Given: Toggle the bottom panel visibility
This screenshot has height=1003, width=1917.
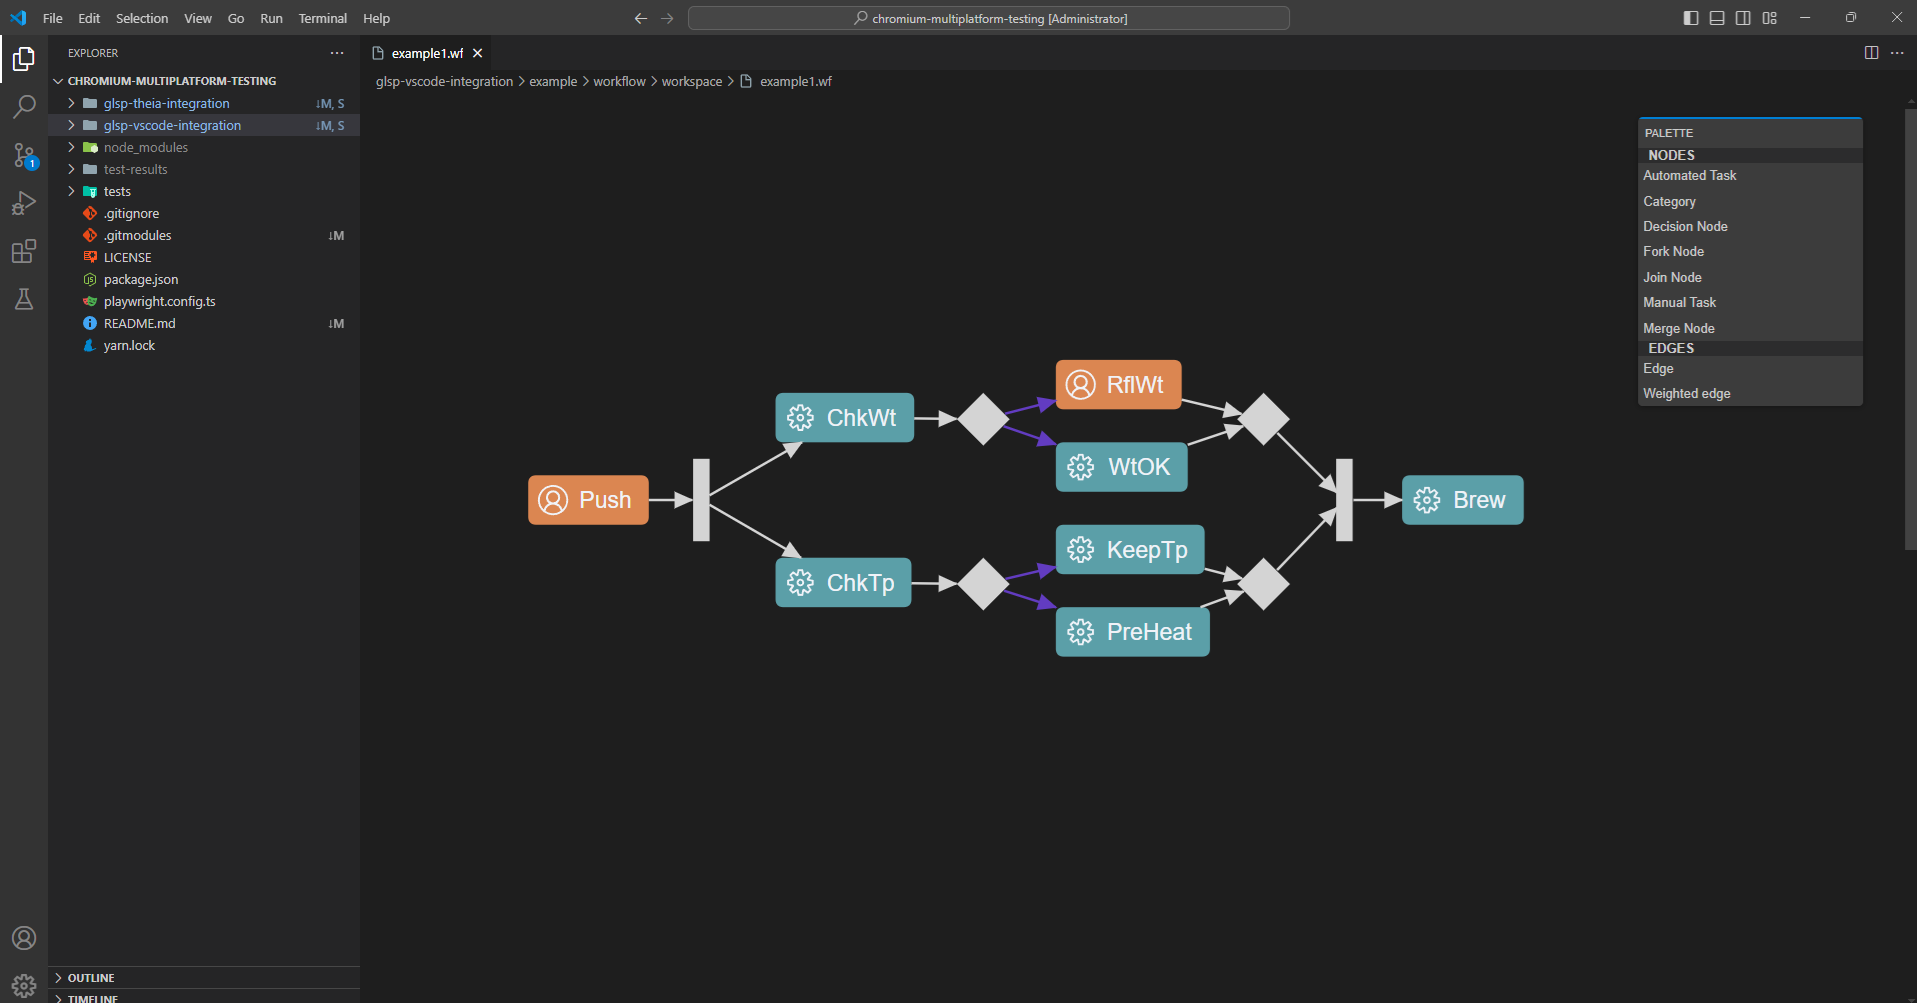Looking at the screenshot, I should coord(1716,17).
